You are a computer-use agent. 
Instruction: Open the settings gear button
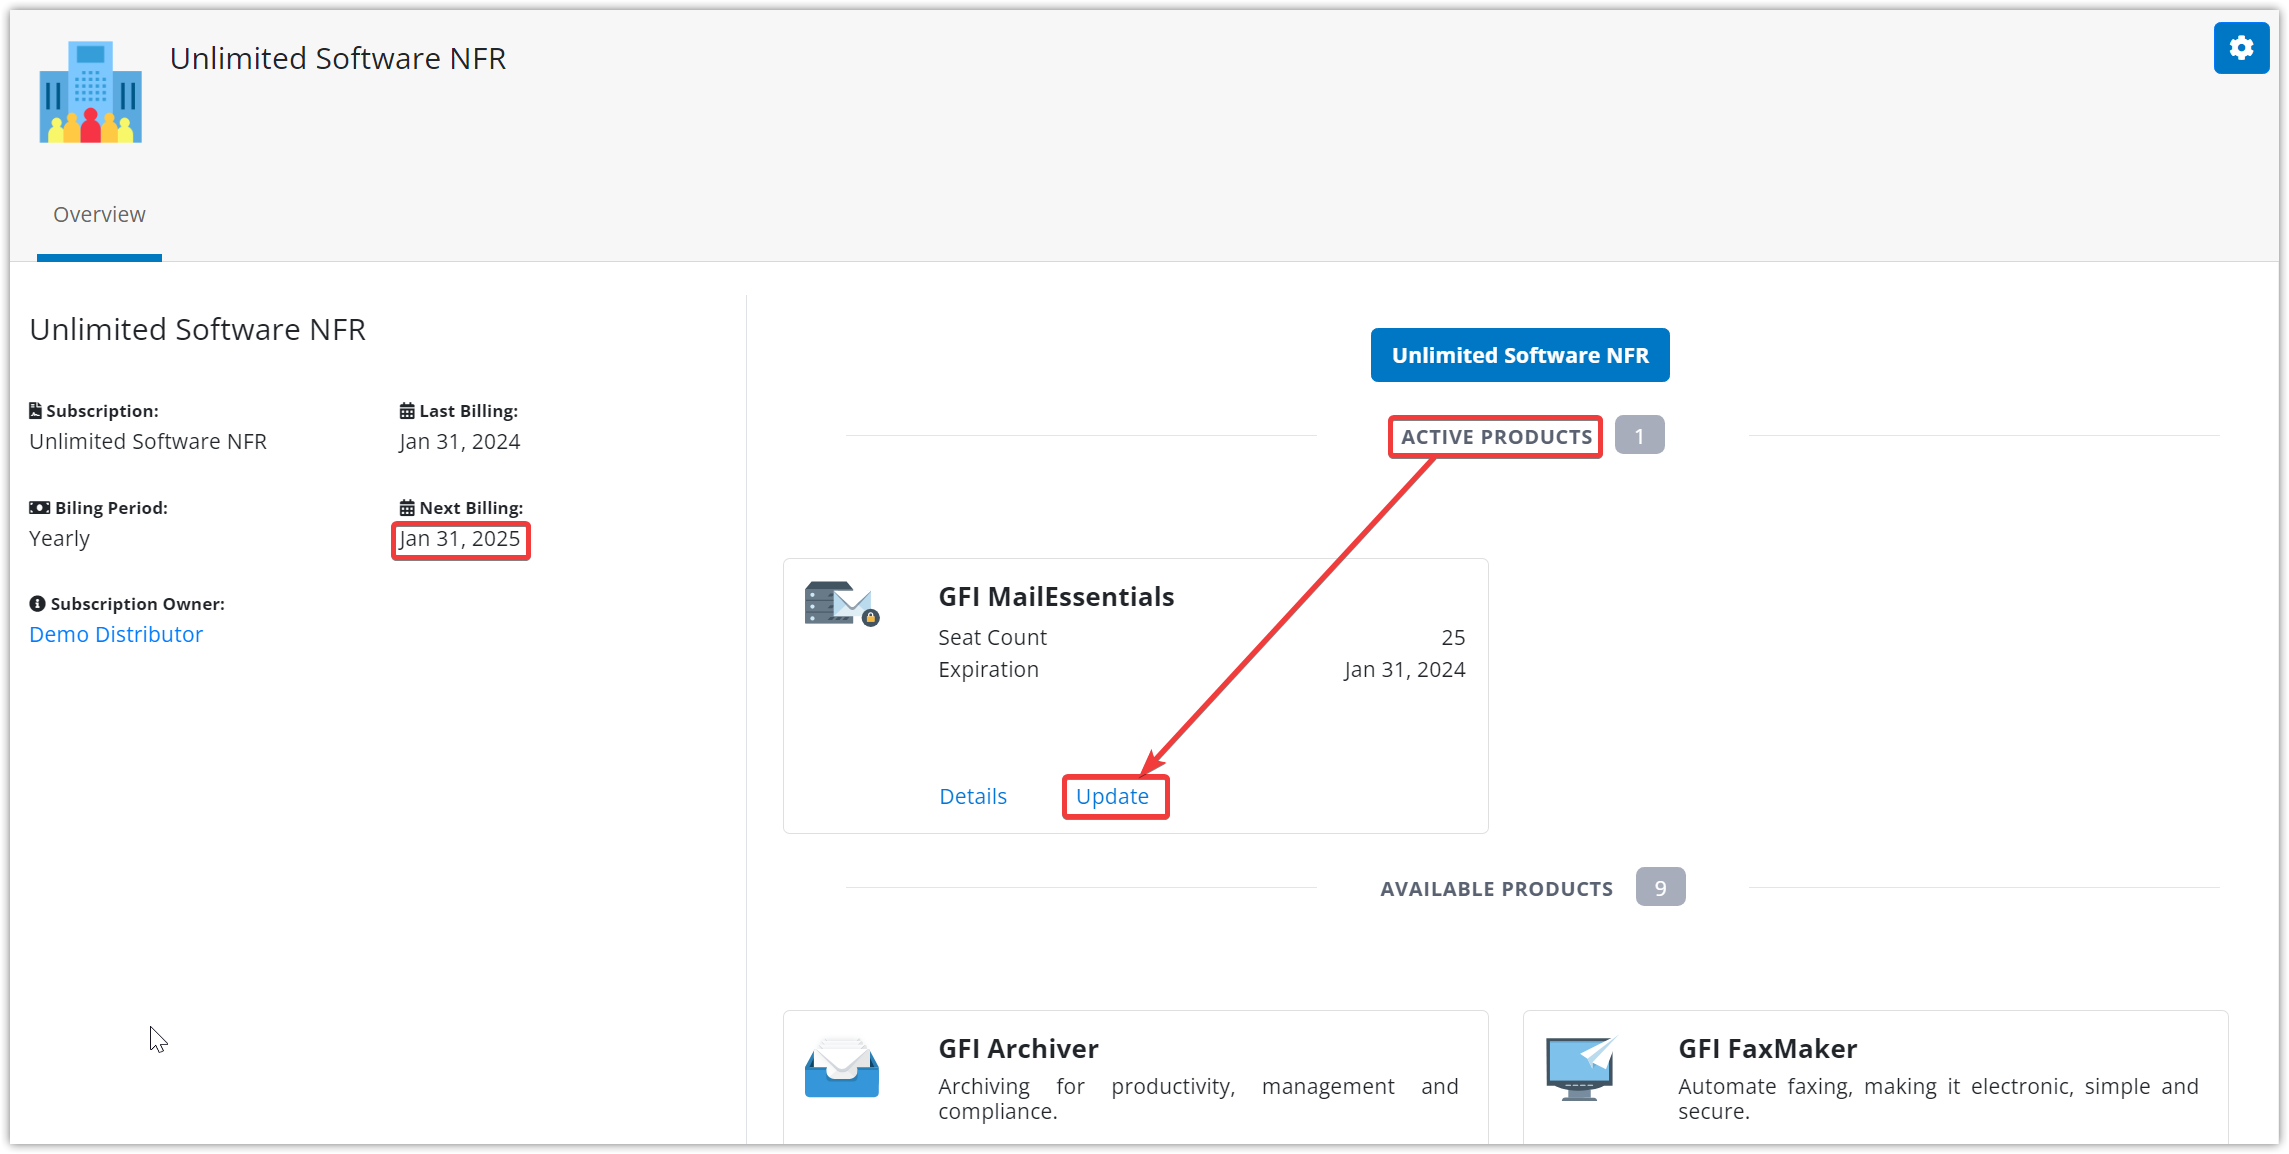(2241, 48)
